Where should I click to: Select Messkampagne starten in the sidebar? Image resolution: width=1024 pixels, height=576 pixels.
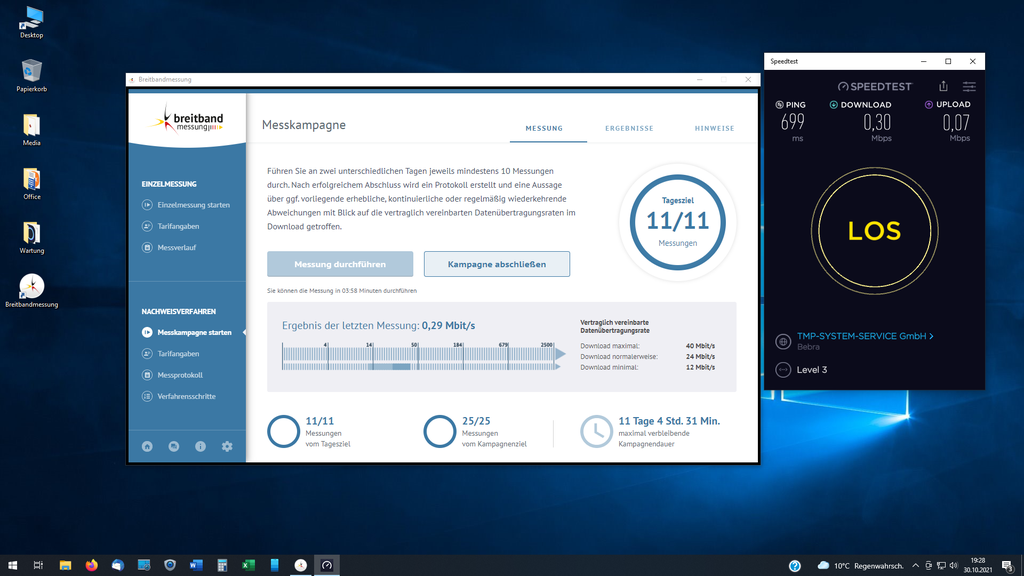(187, 332)
